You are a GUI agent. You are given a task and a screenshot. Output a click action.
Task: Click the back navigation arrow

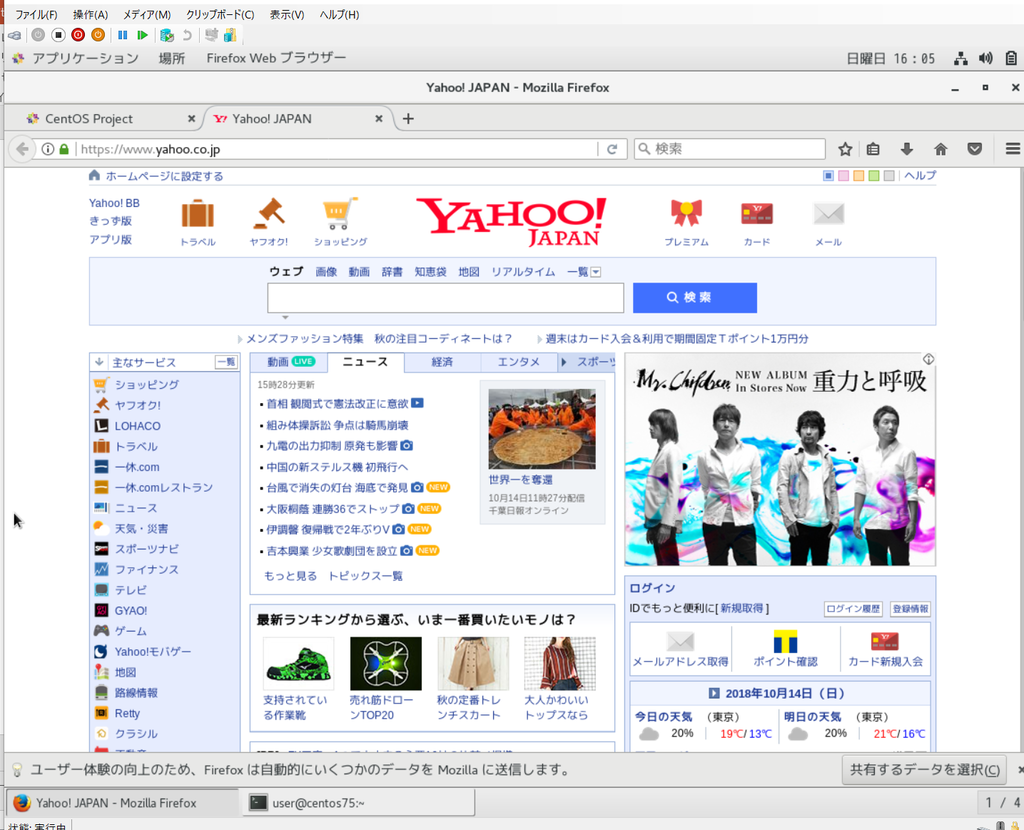(22, 149)
